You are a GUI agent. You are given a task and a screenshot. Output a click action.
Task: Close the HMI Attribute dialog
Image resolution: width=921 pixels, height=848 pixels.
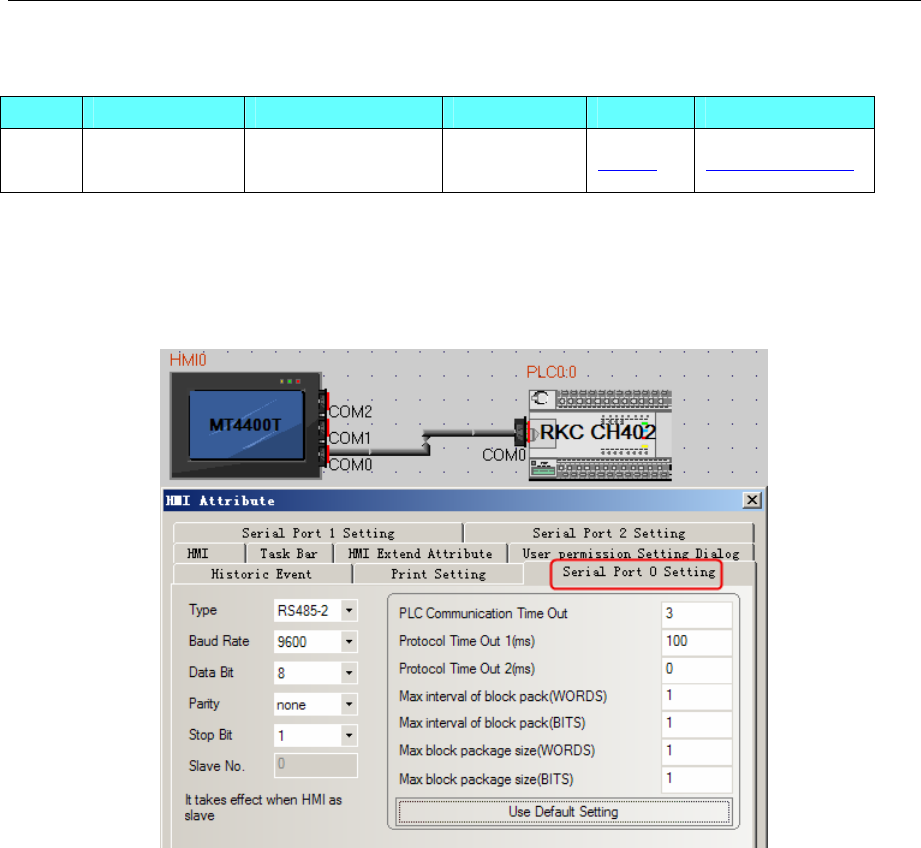pyautogui.click(x=752, y=500)
